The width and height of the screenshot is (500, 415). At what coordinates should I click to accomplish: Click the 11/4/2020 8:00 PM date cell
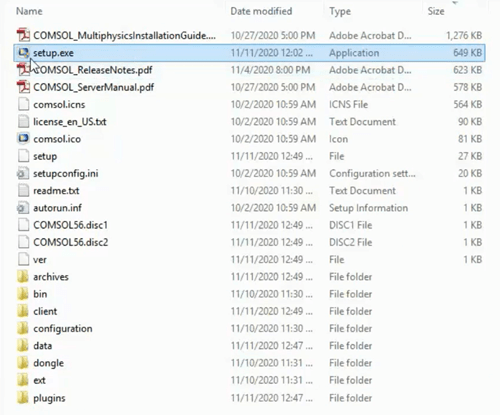[x=271, y=70]
